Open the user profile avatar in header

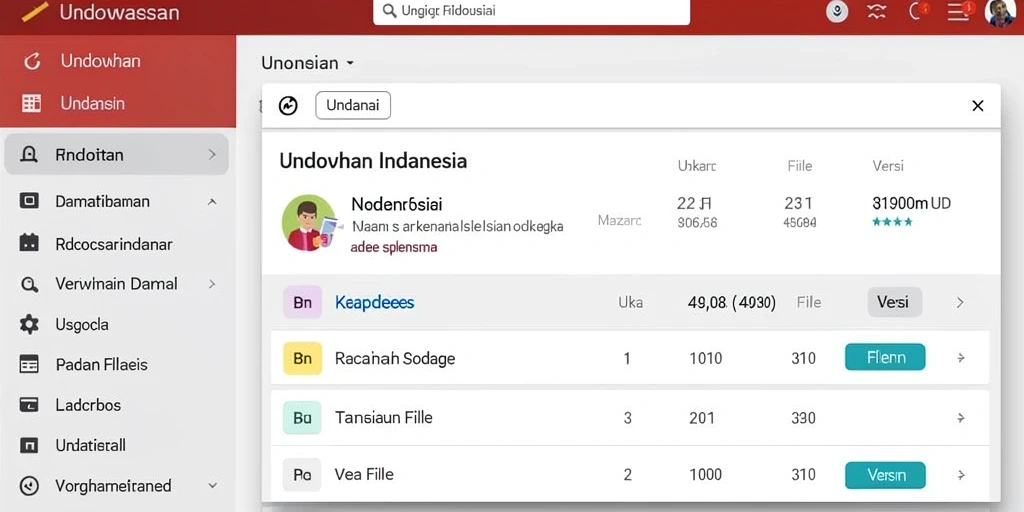(1000, 12)
